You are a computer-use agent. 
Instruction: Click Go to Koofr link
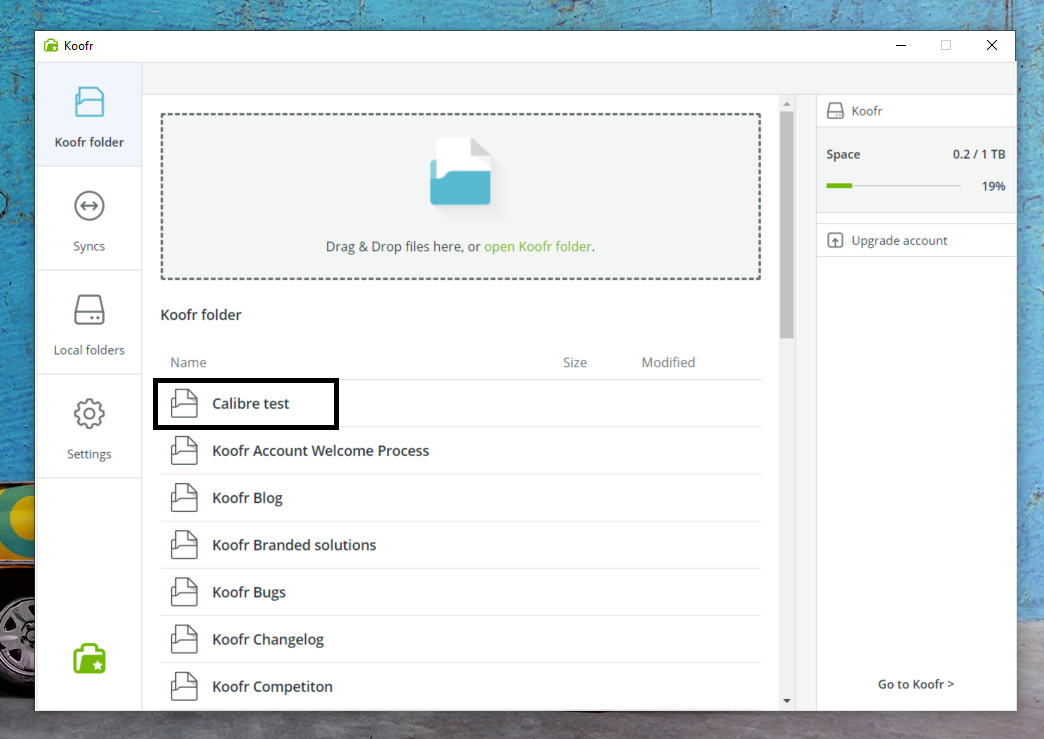click(x=916, y=684)
